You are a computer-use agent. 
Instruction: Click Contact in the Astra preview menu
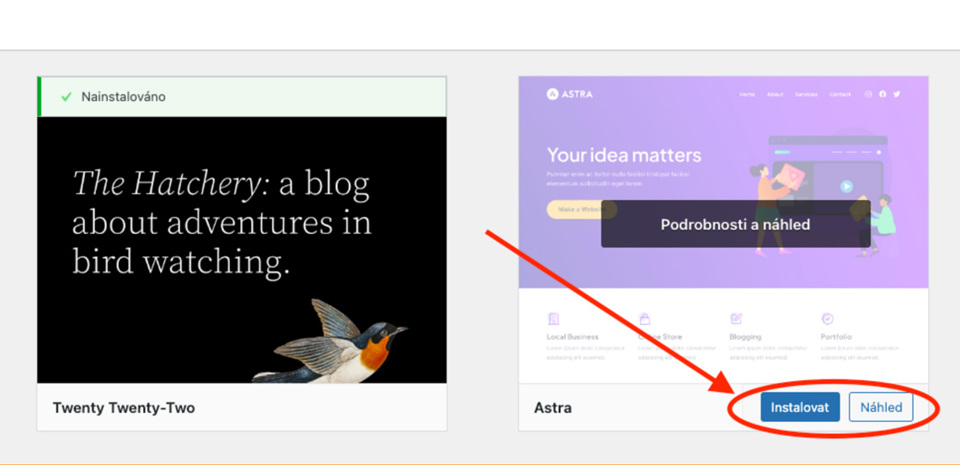[839, 94]
